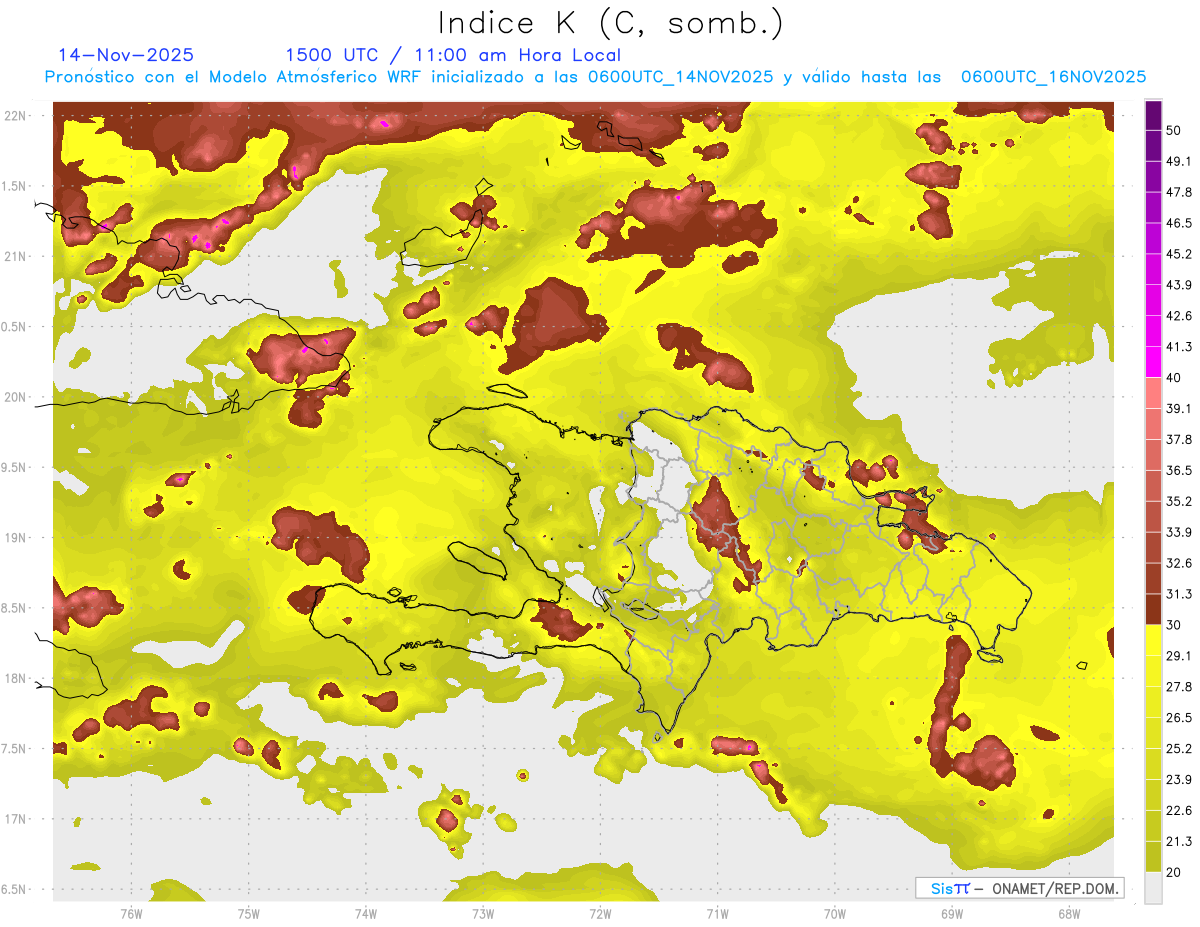The width and height of the screenshot is (1200, 927).
Task: Click the '70W' longitude label
Action: click(834, 914)
